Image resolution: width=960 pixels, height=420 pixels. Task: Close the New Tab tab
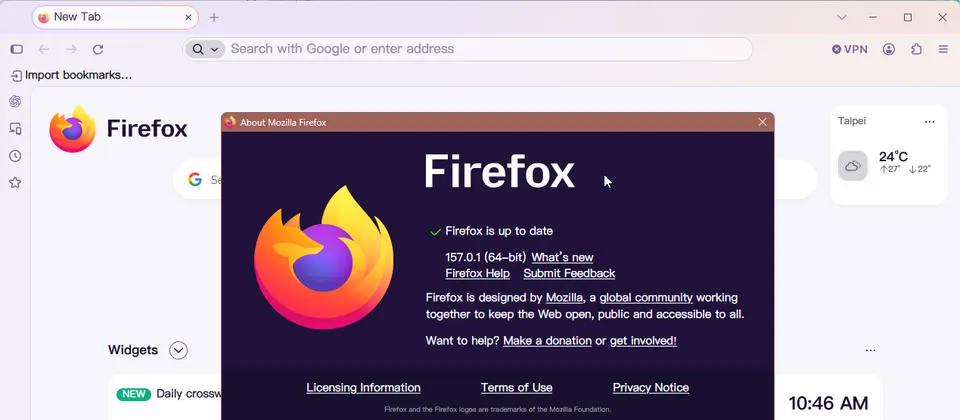coord(188,18)
